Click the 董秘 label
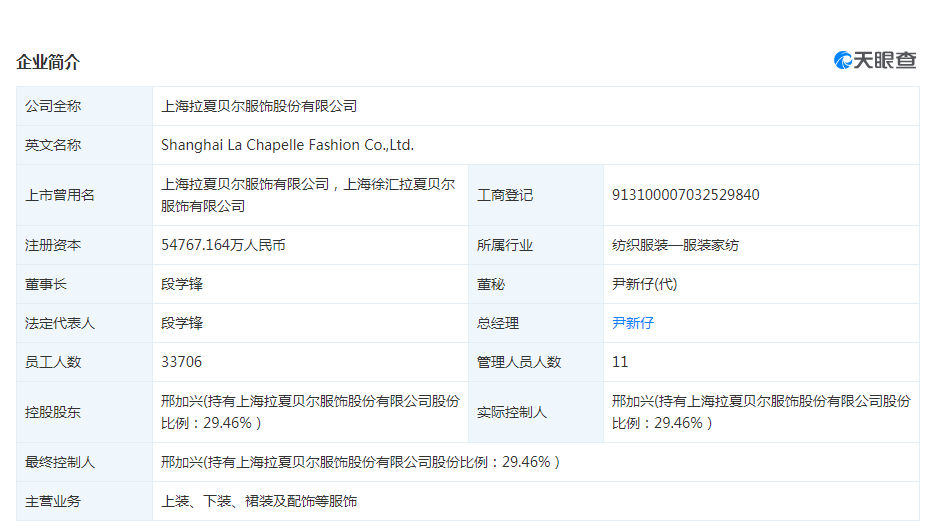This screenshot has height=530, width=935. coord(491,284)
